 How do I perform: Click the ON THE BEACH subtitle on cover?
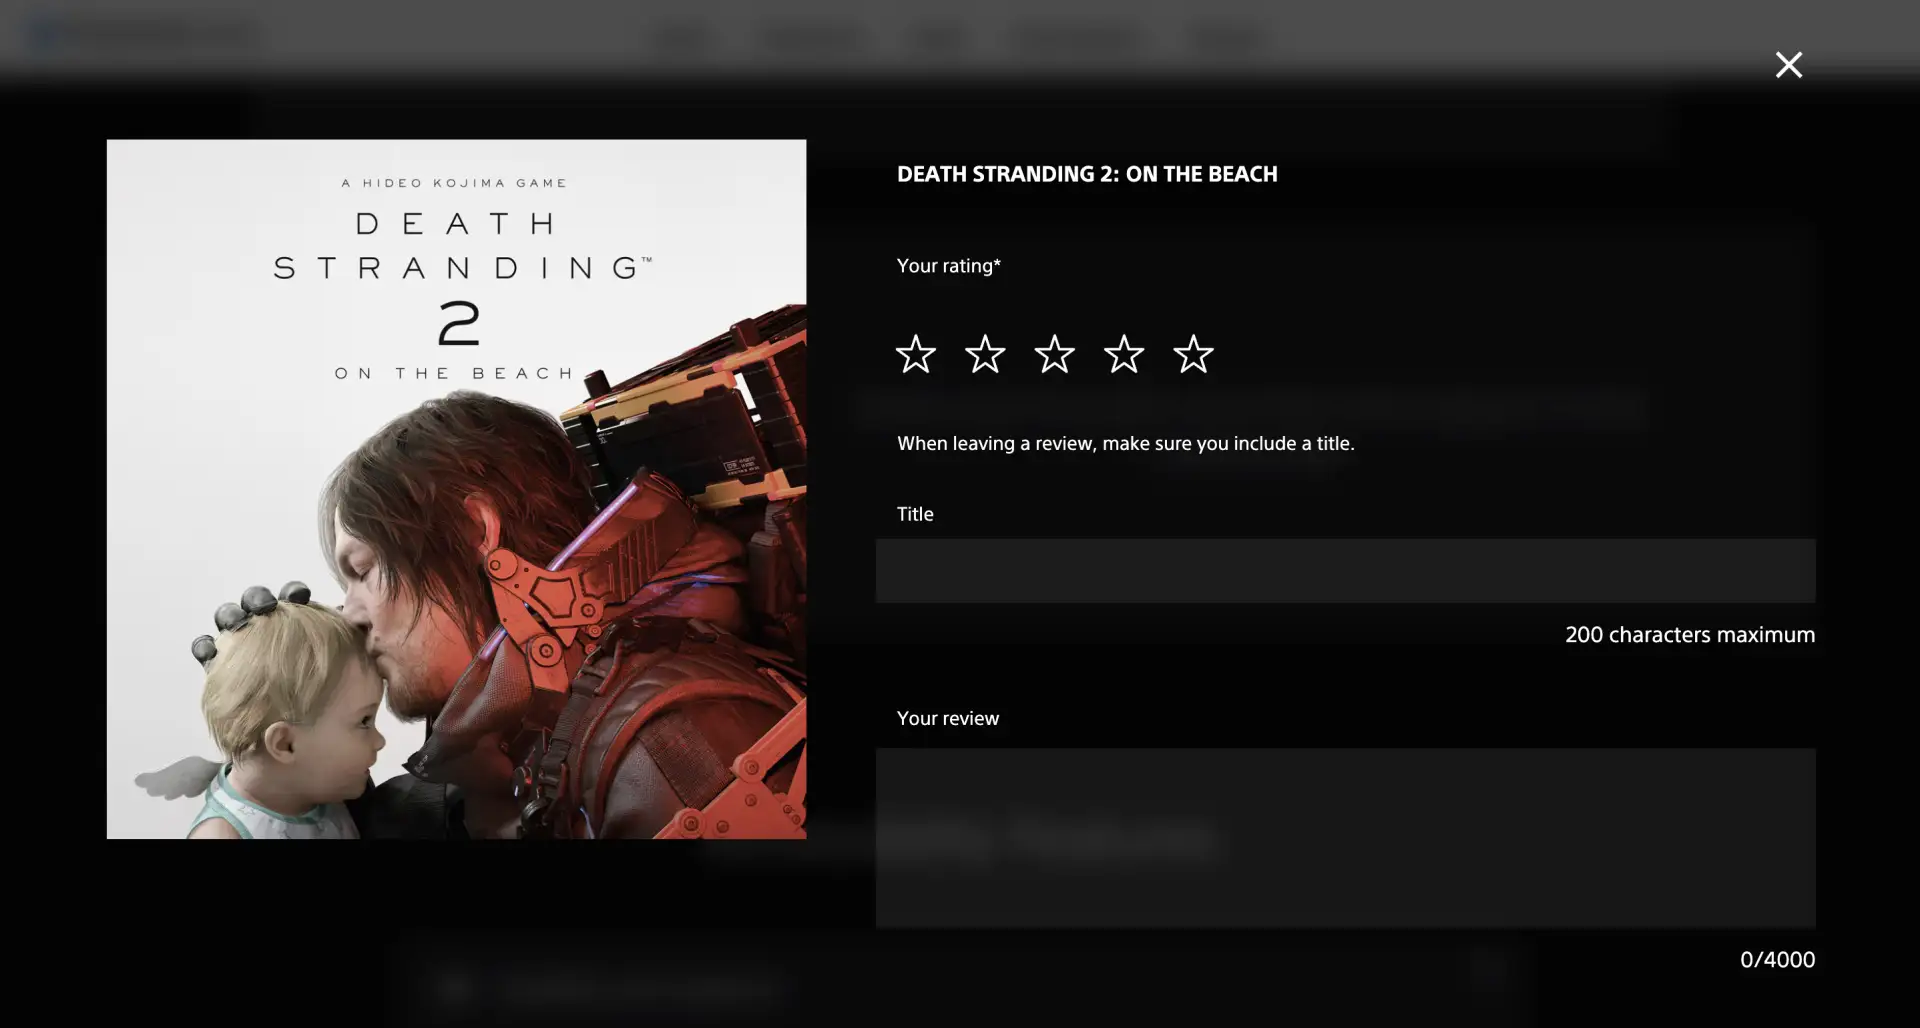click(x=454, y=373)
